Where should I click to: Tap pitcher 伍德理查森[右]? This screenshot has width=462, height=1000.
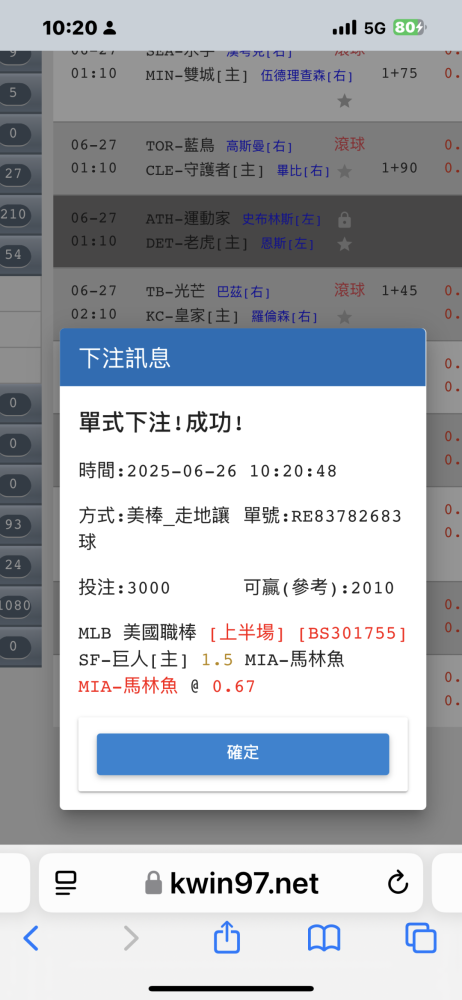click(306, 77)
